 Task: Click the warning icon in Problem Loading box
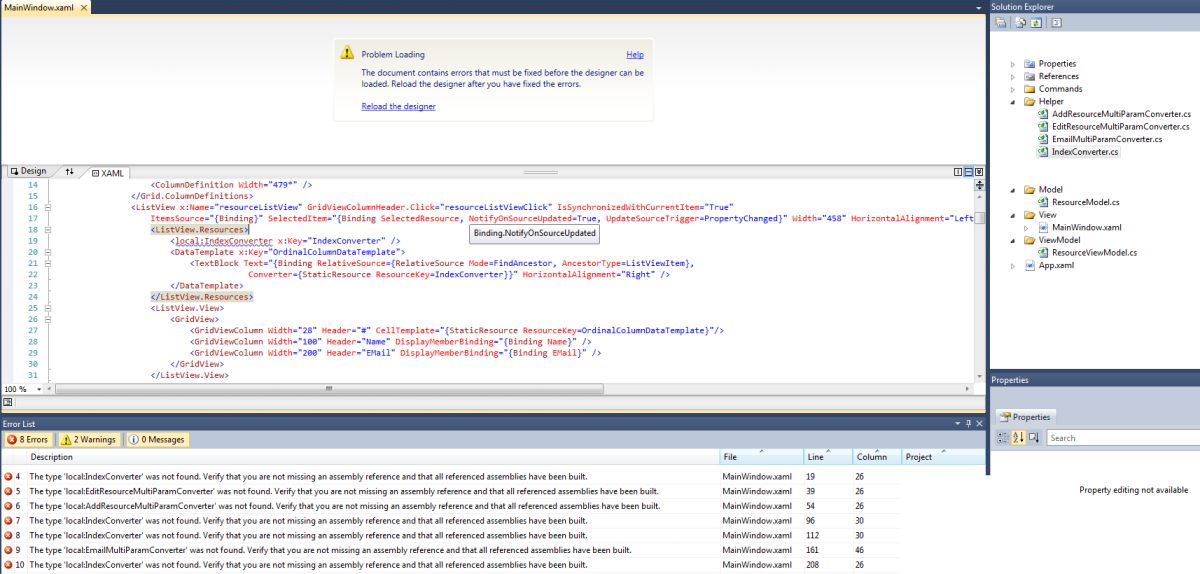click(347, 53)
